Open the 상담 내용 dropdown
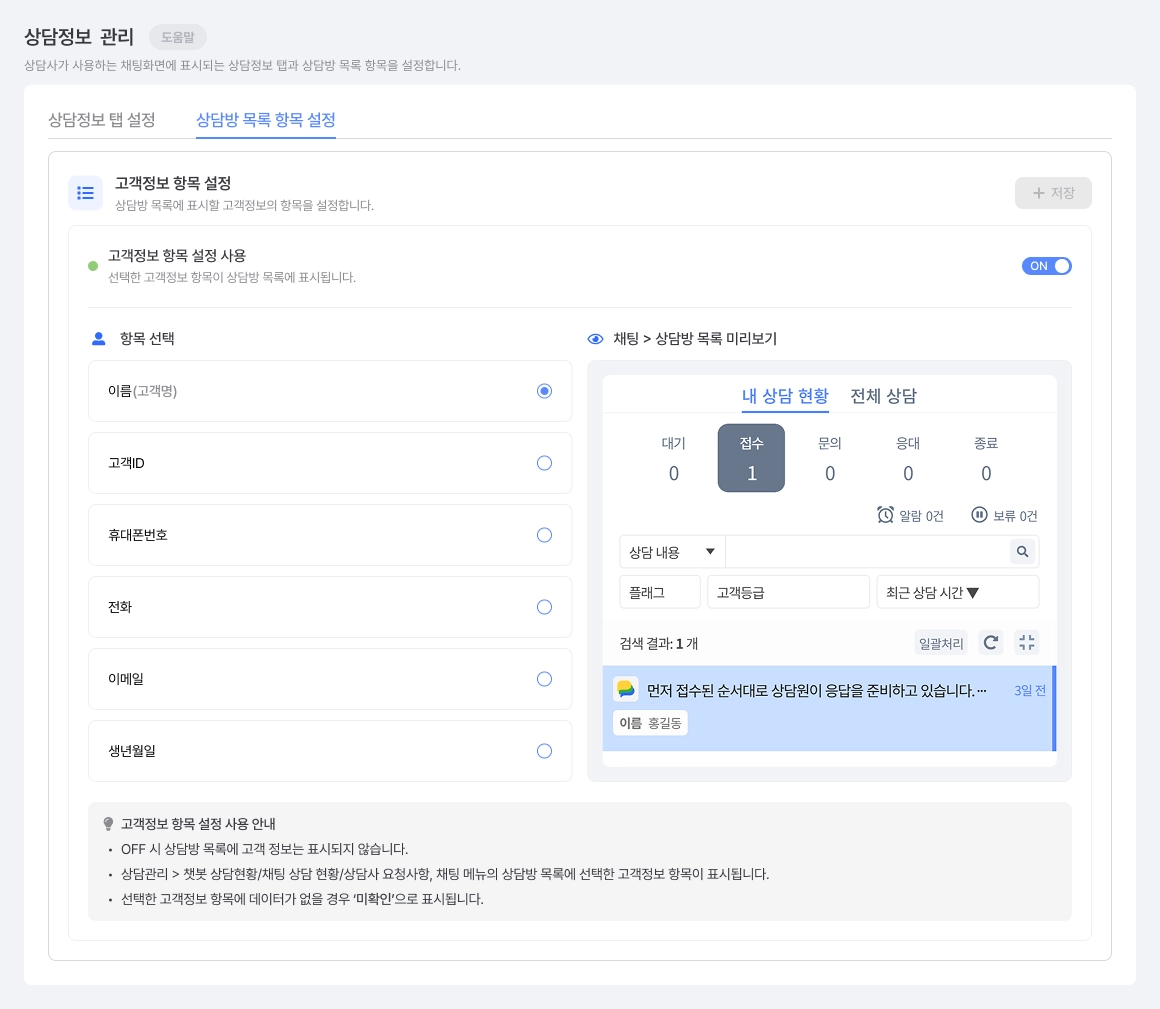The height and width of the screenshot is (1009, 1160). (672, 552)
